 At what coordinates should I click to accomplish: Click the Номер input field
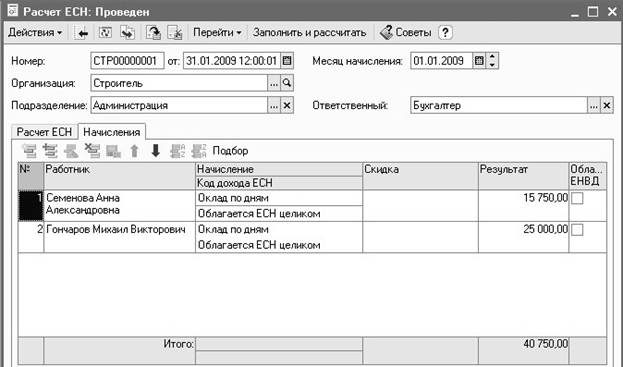127,61
